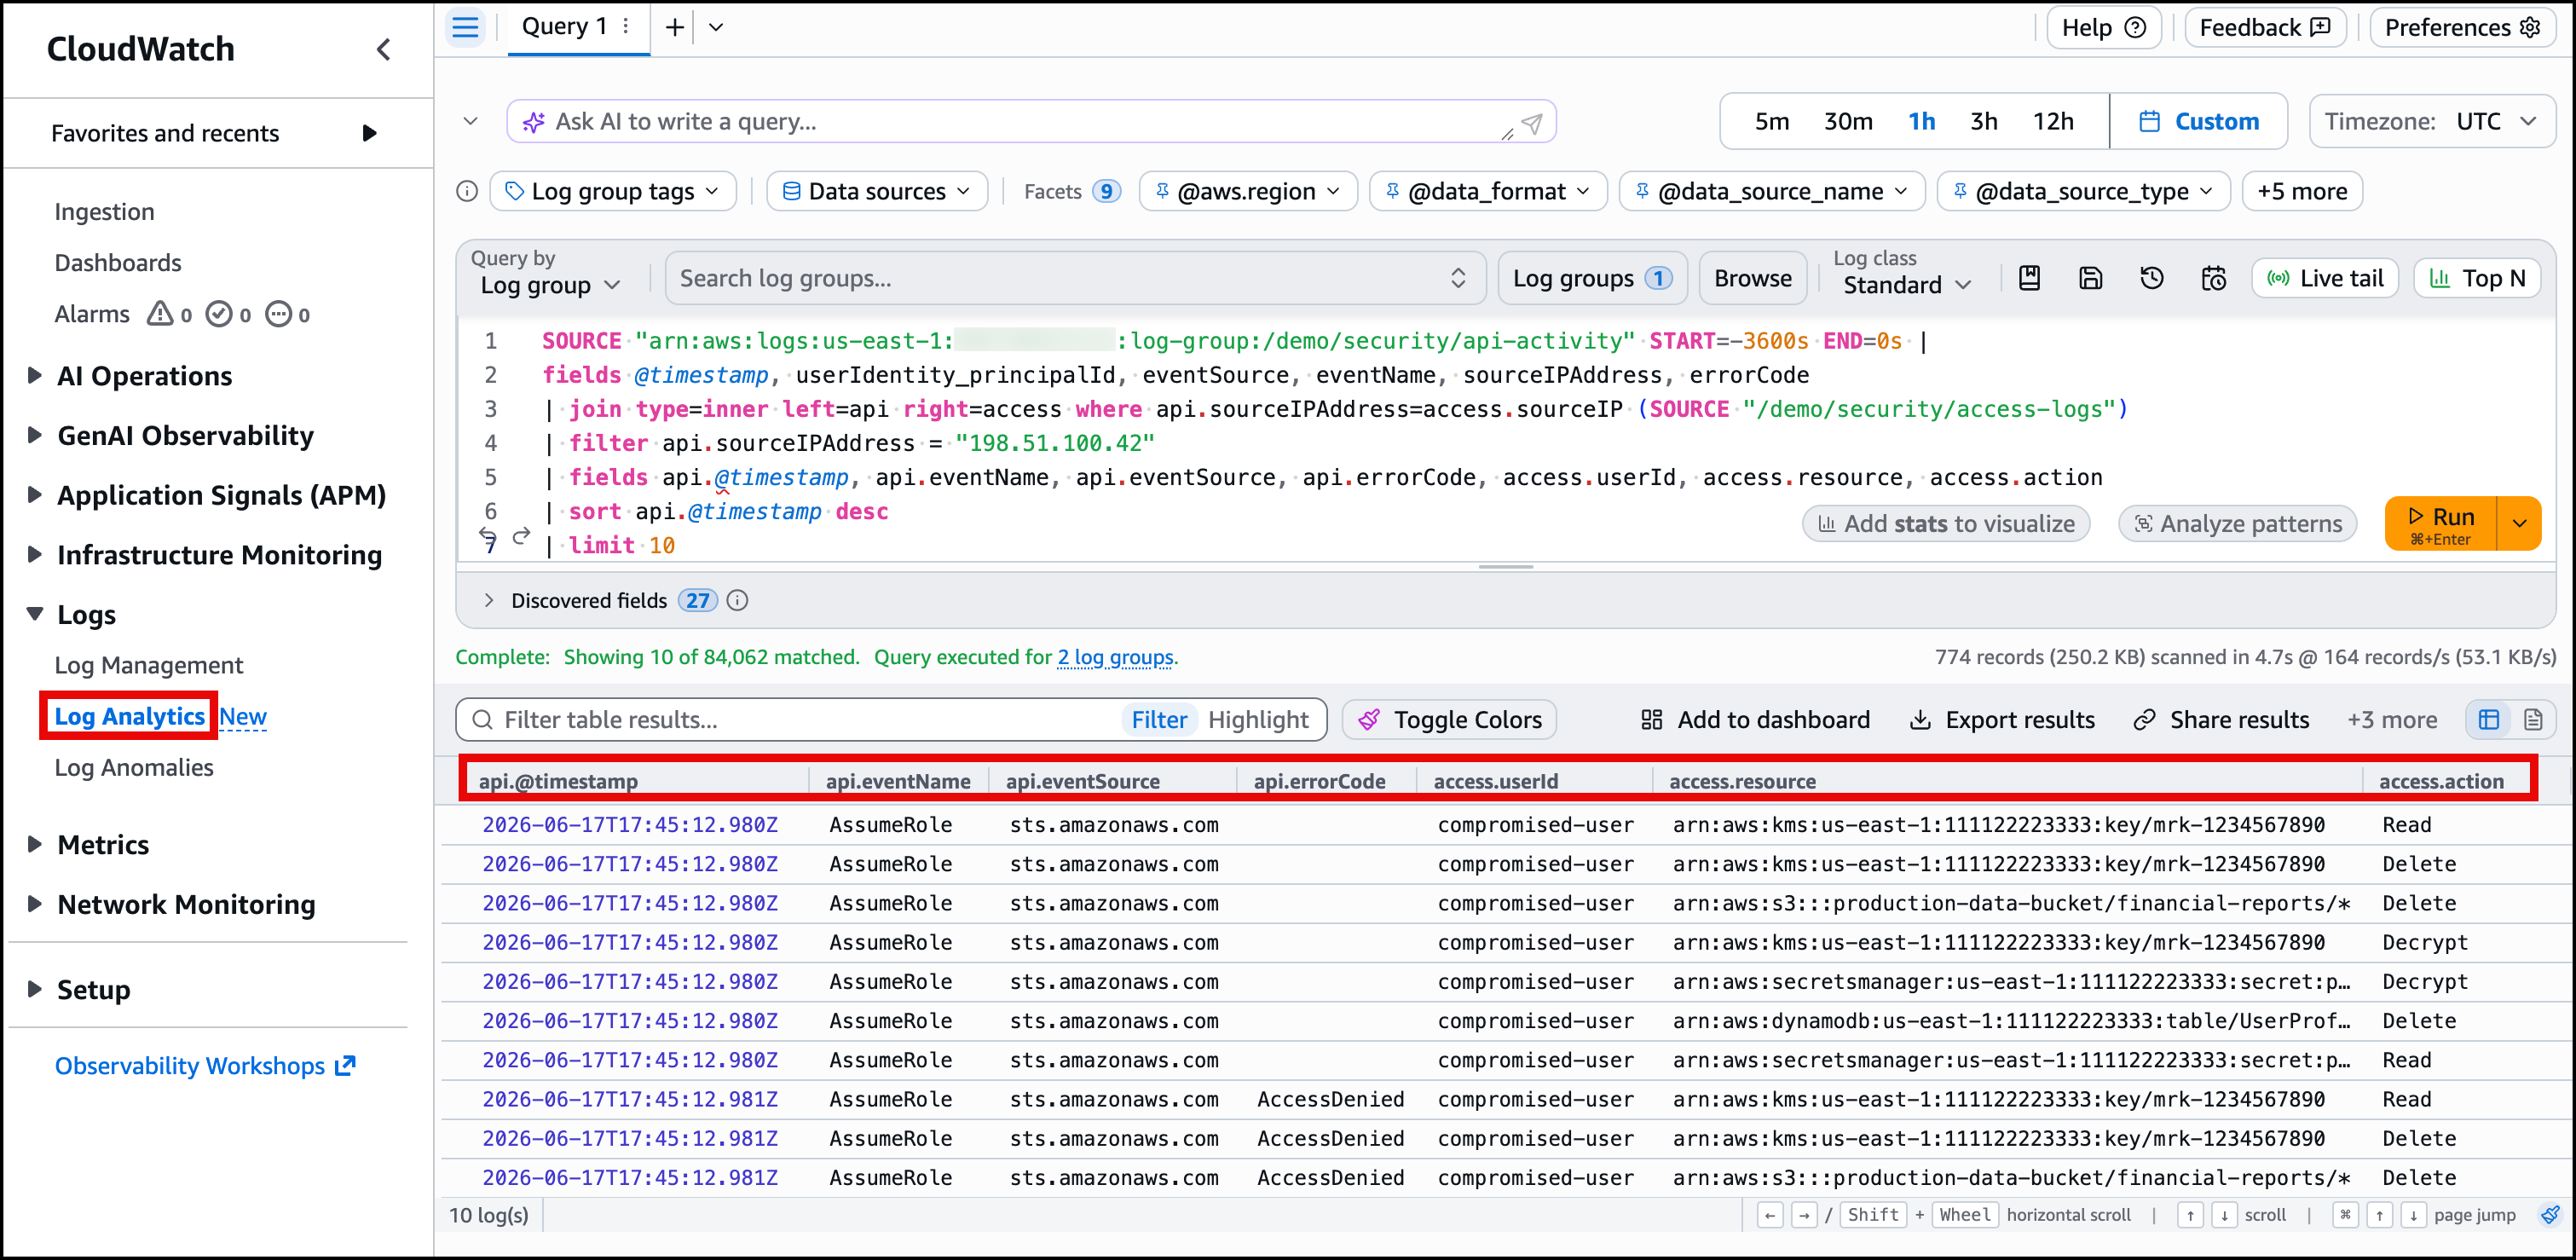Save the query with floppy disk icon

(x=2090, y=278)
